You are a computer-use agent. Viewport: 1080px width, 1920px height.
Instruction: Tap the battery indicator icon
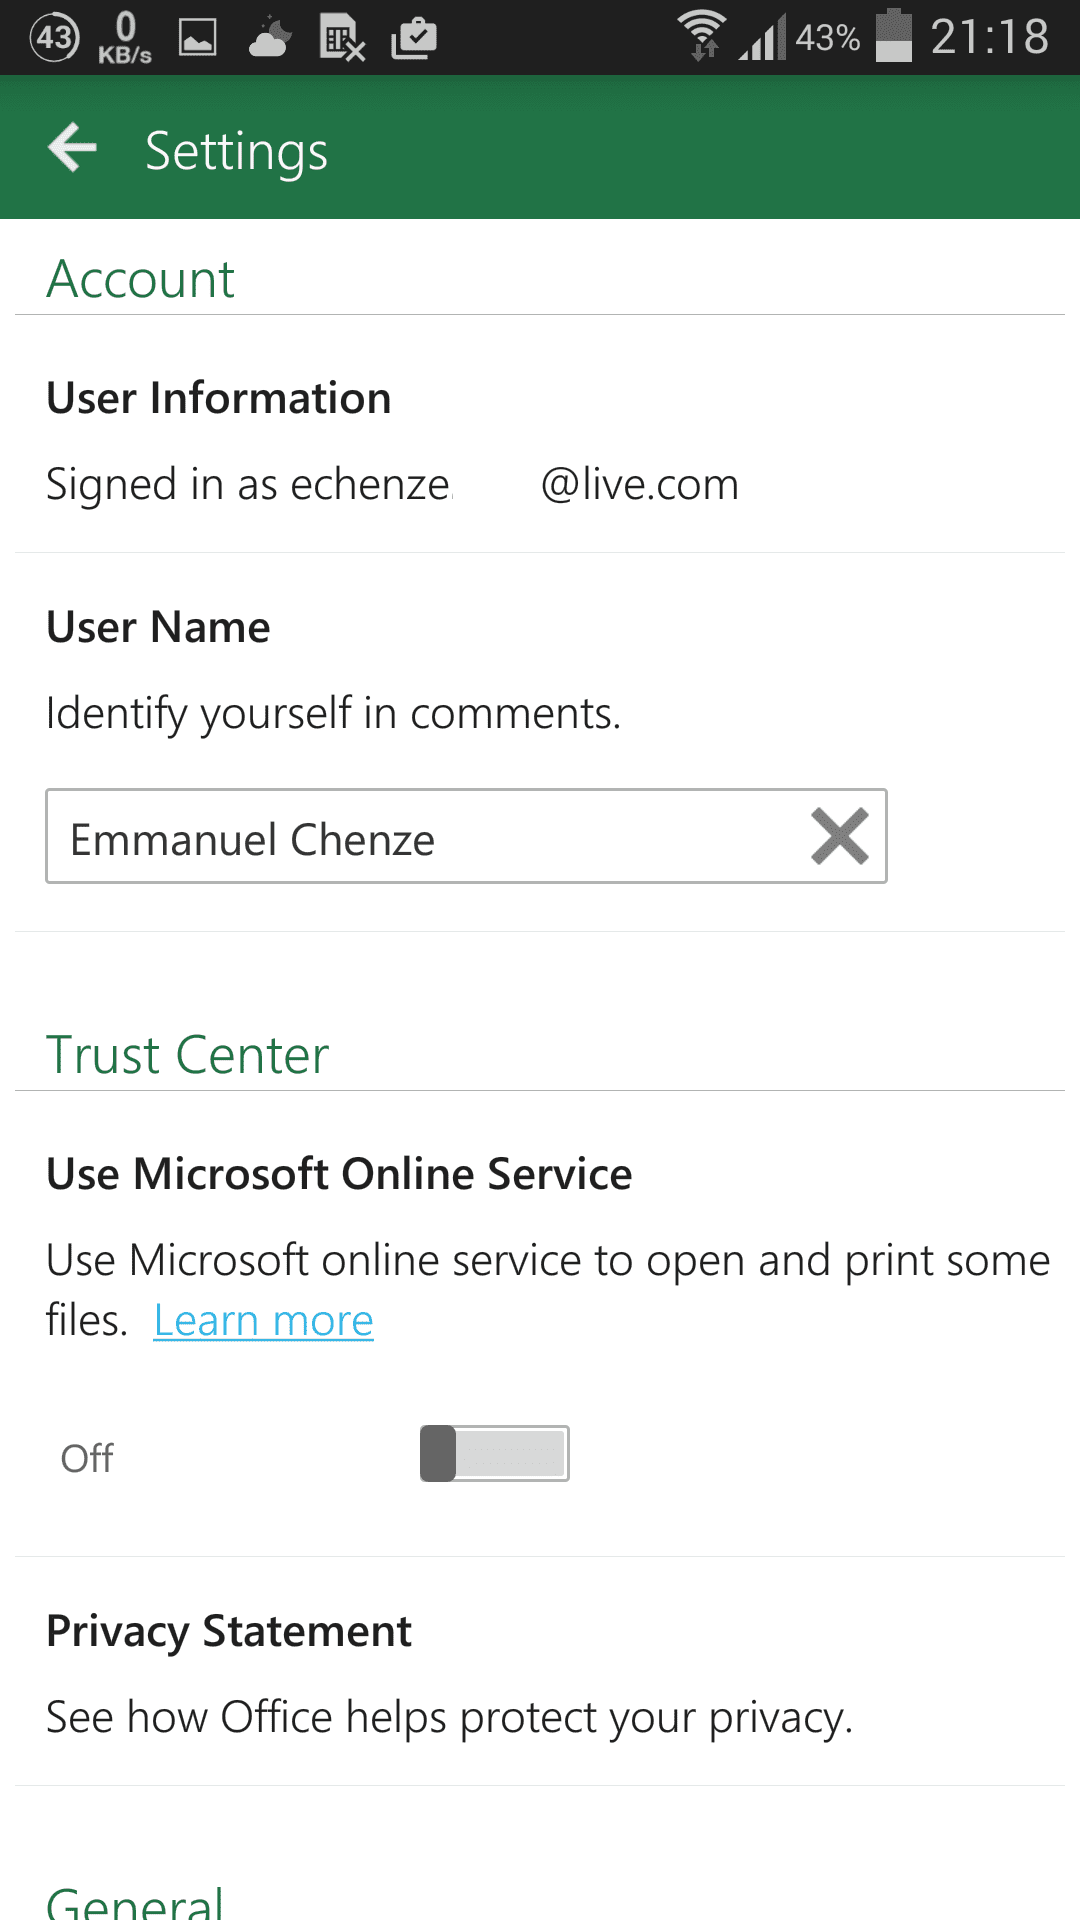pyautogui.click(x=894, y=36)
